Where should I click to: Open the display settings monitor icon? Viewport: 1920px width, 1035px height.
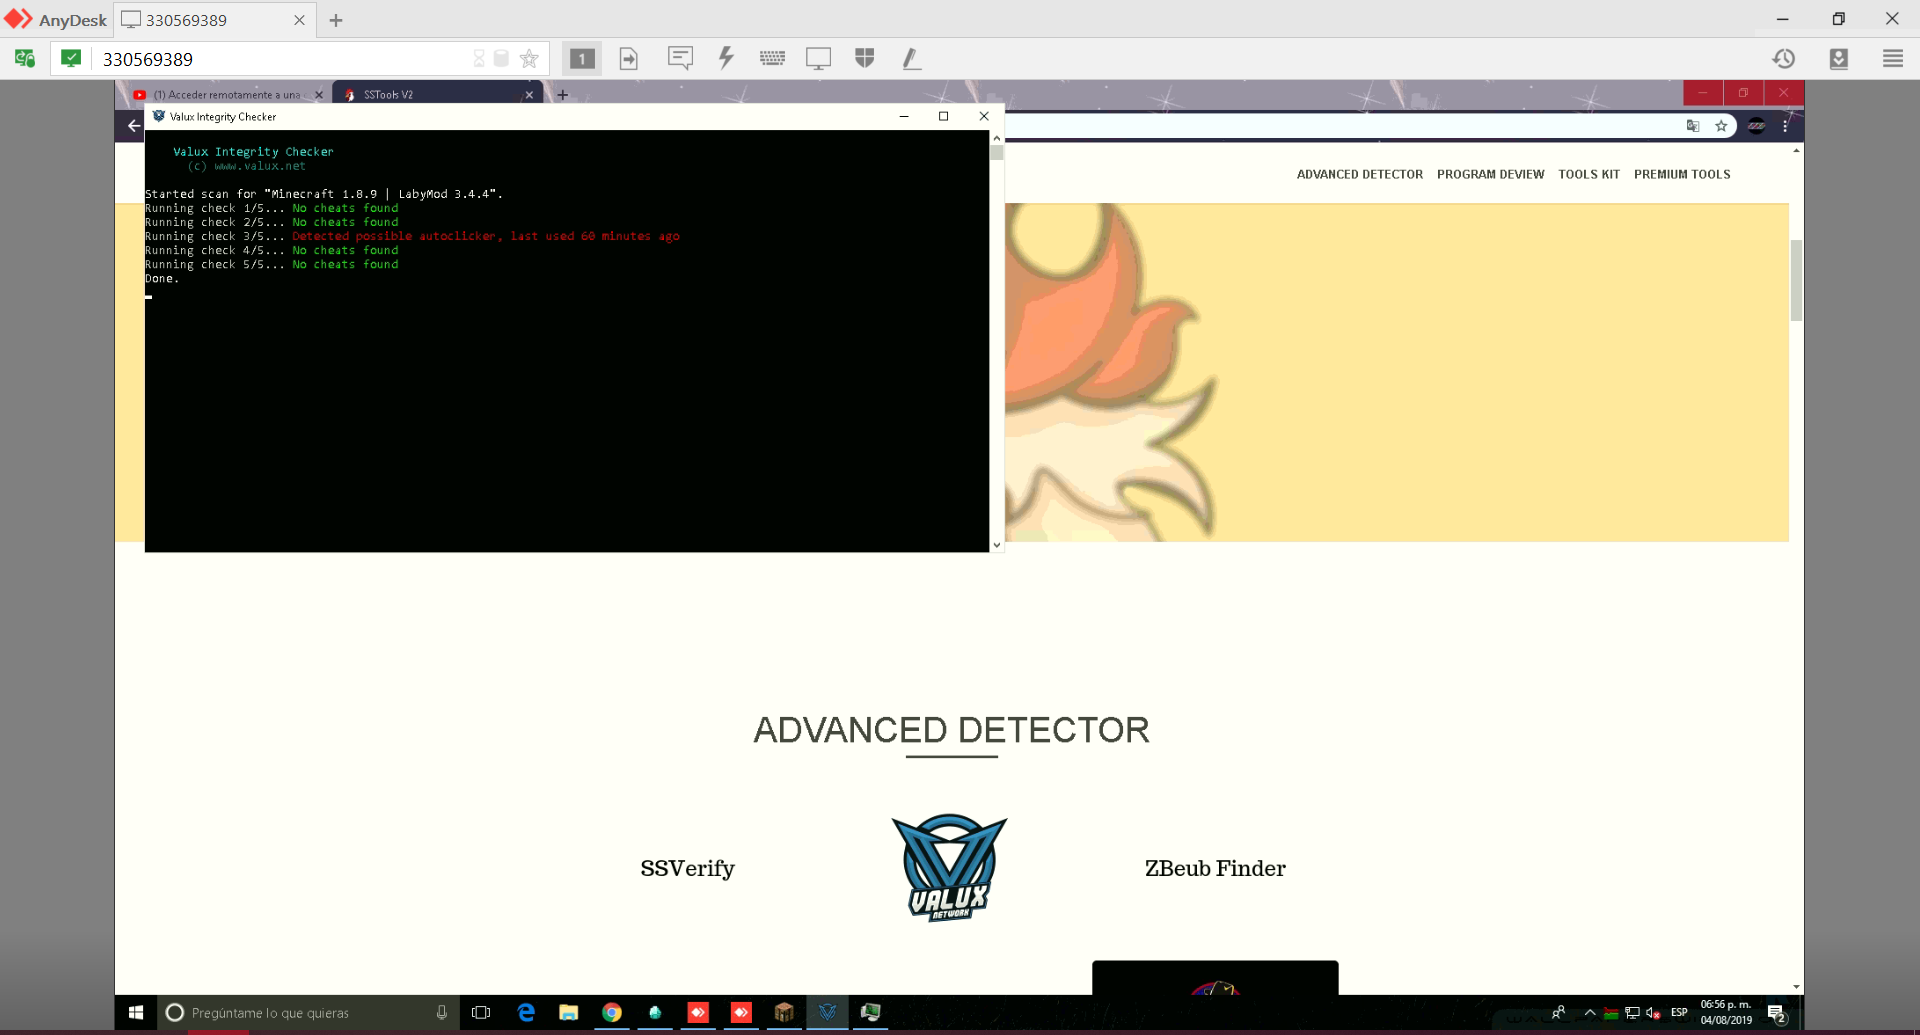click(x=819, y=58)
